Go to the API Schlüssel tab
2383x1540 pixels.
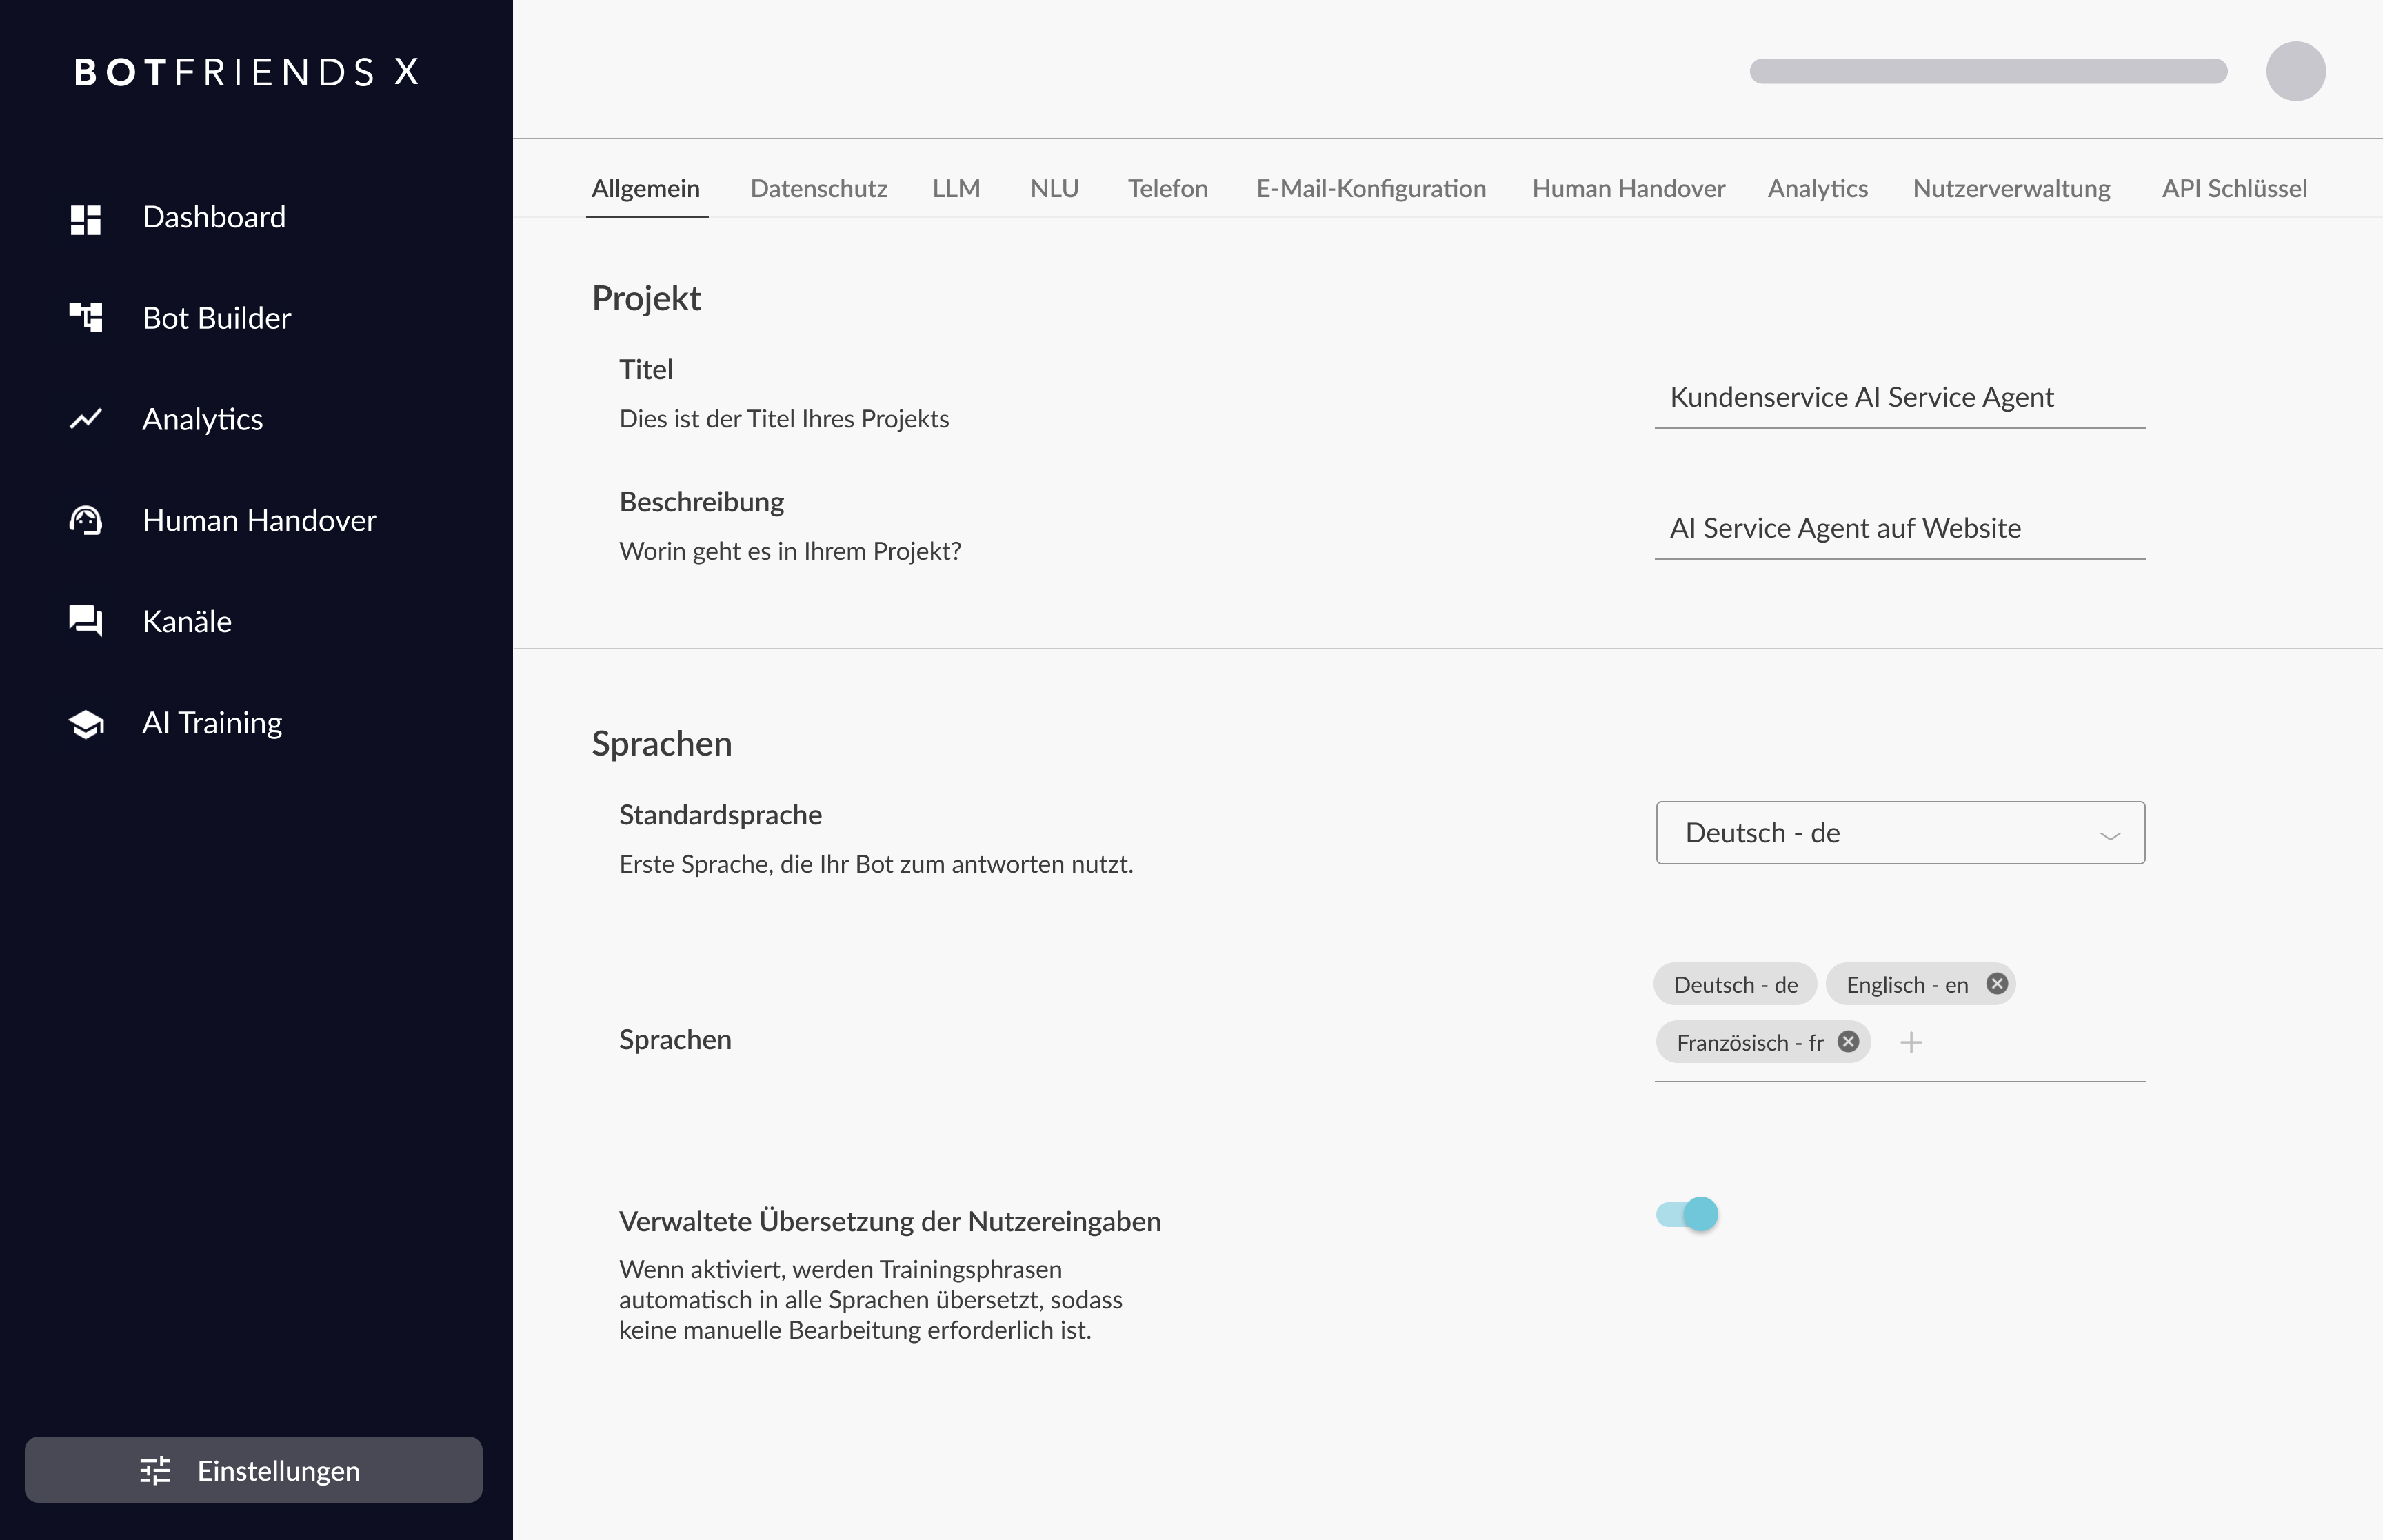click(2234, 189)
